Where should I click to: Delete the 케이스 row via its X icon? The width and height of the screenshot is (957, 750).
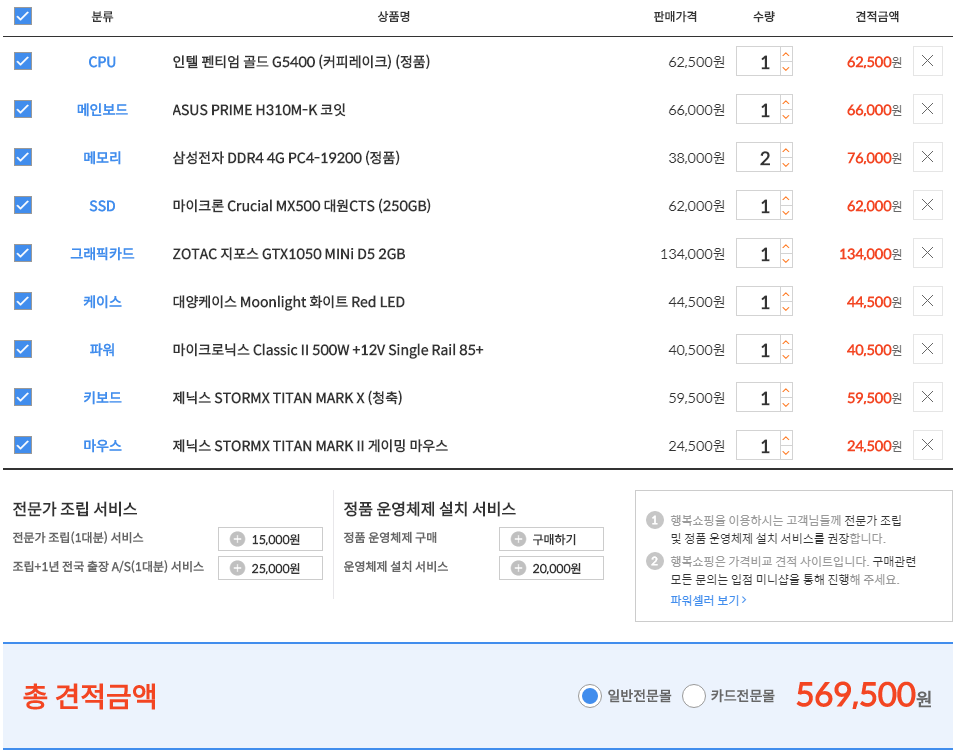(x=927, y=301)
